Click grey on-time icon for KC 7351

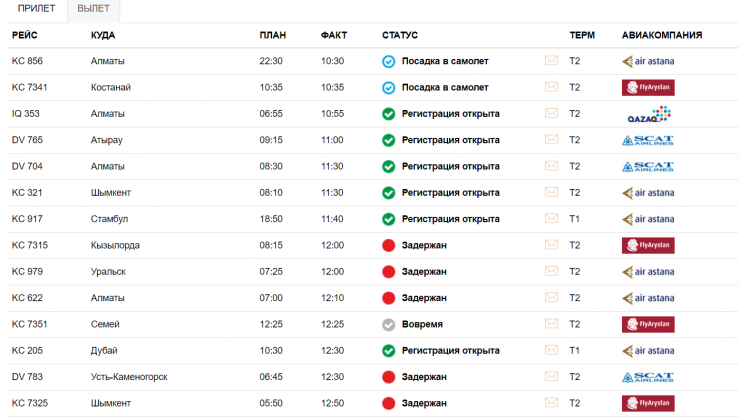[x=389, y=324]
